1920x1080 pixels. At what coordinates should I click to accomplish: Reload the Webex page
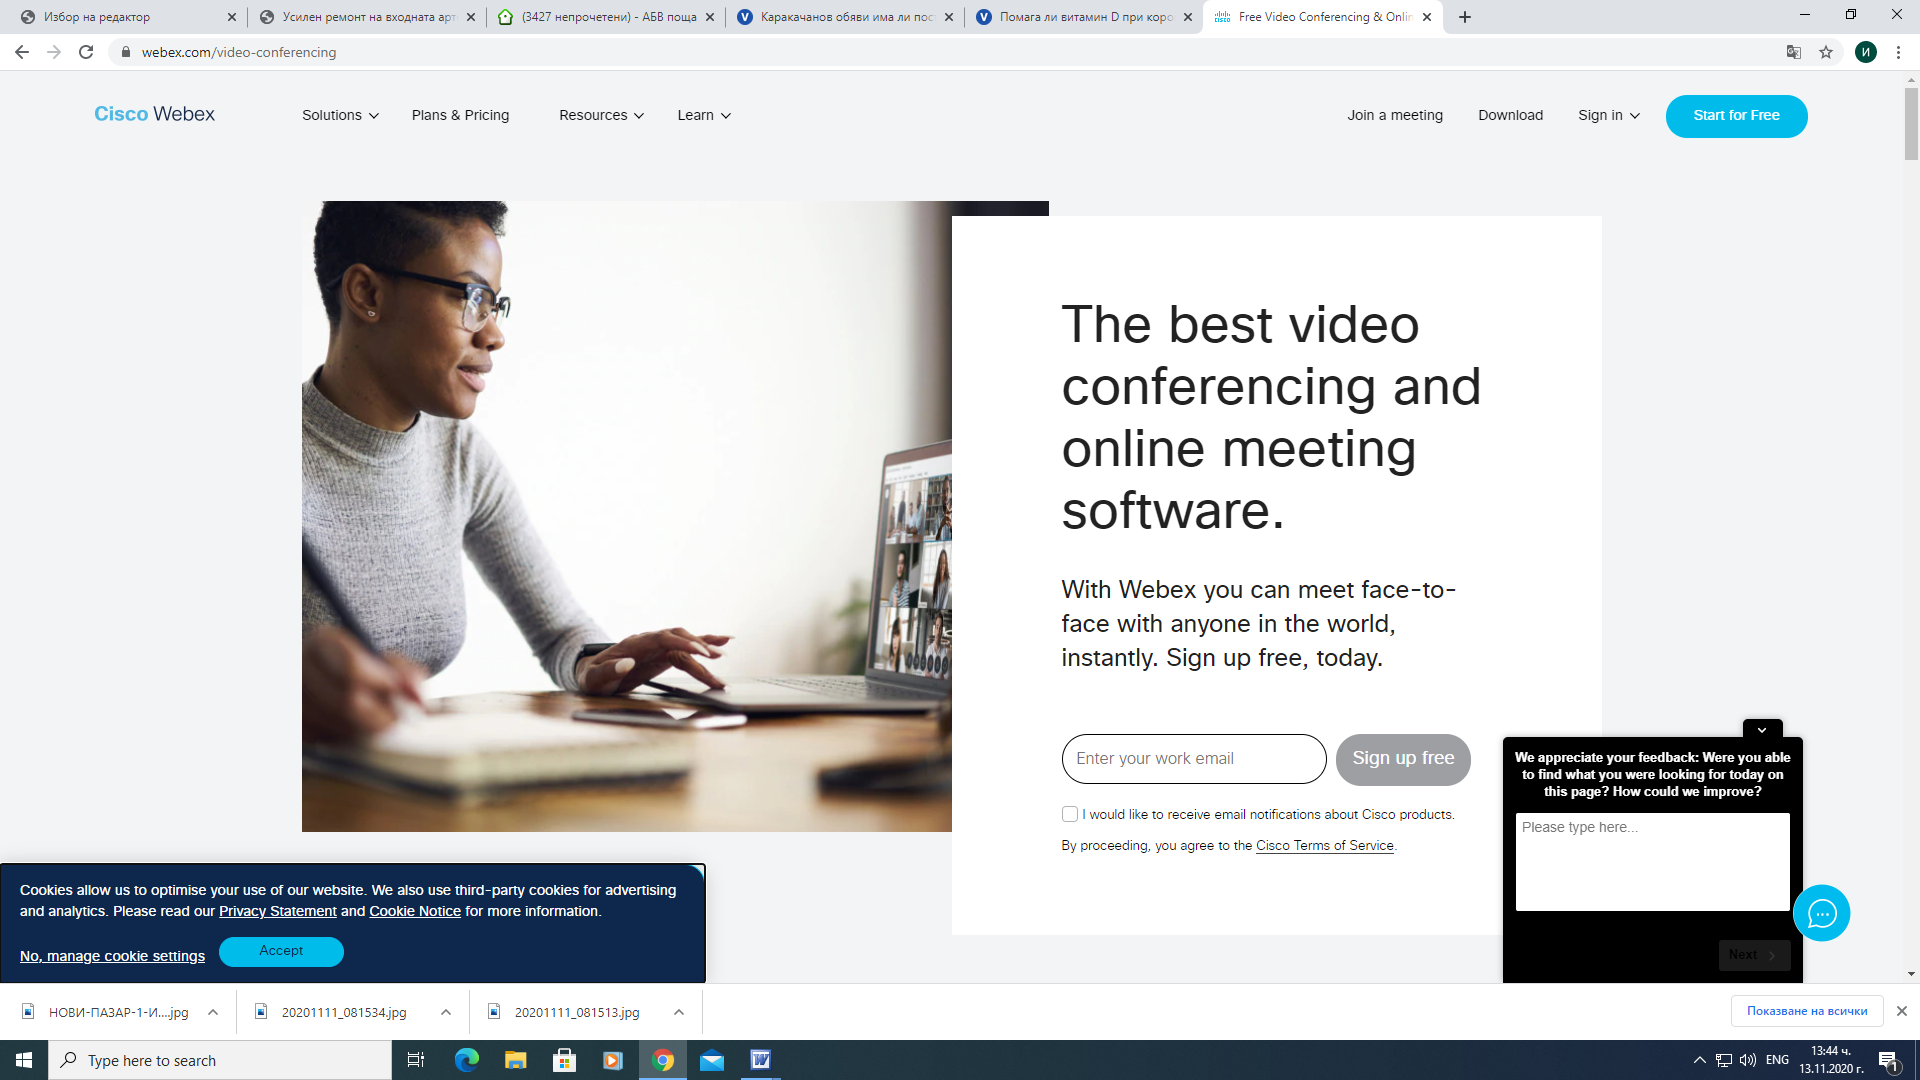pos(86,52)
